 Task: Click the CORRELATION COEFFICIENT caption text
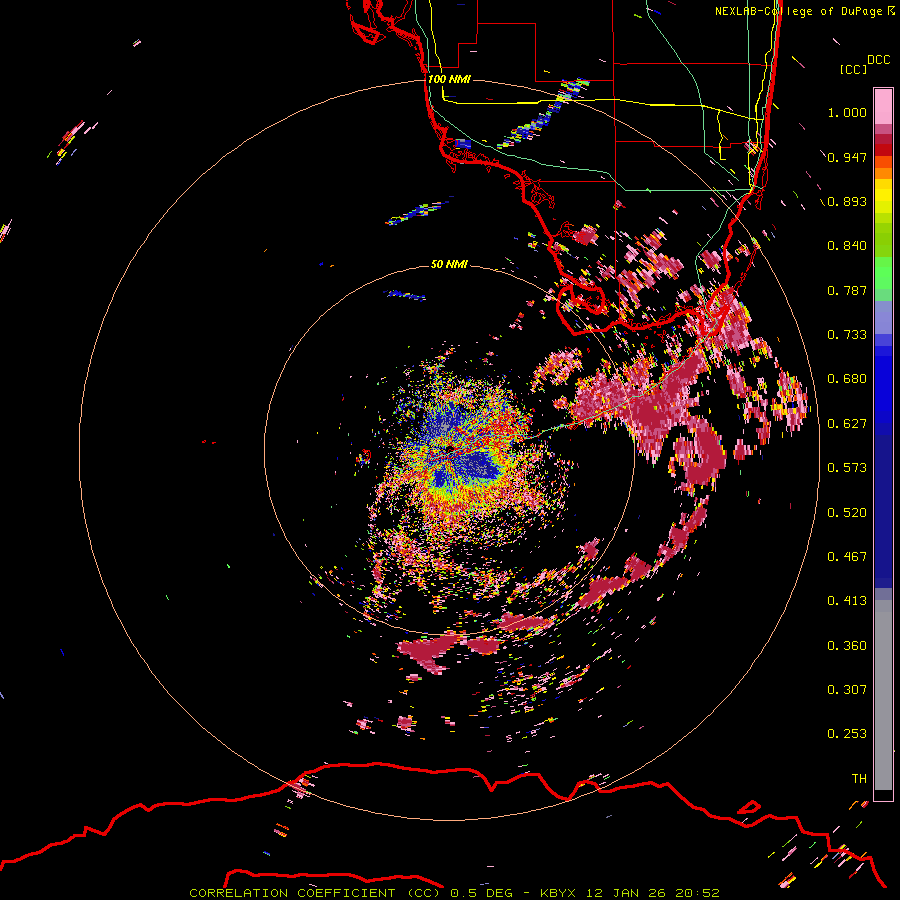[292, 893]
